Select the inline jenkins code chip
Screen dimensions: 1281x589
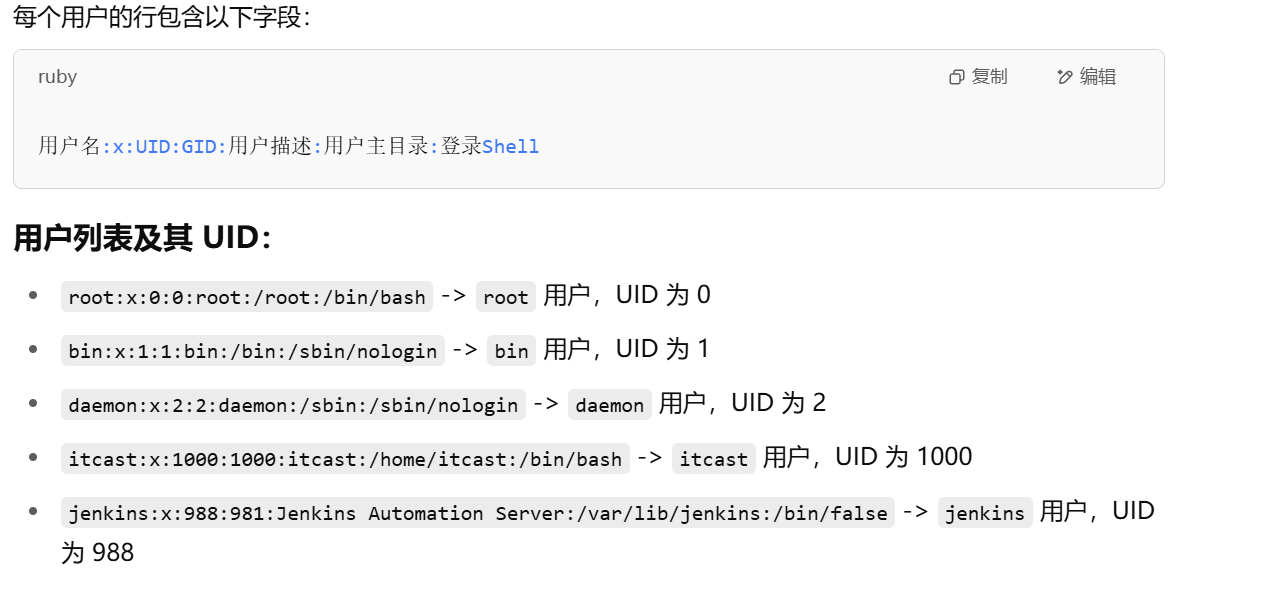point(985,512)
